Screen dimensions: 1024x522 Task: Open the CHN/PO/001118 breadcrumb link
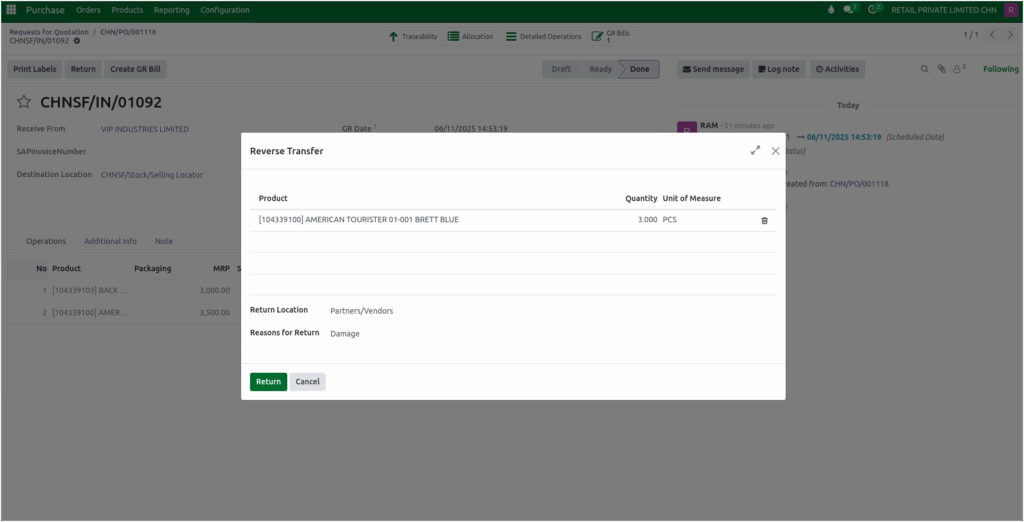pyautogui.click(x=128, y=32)
